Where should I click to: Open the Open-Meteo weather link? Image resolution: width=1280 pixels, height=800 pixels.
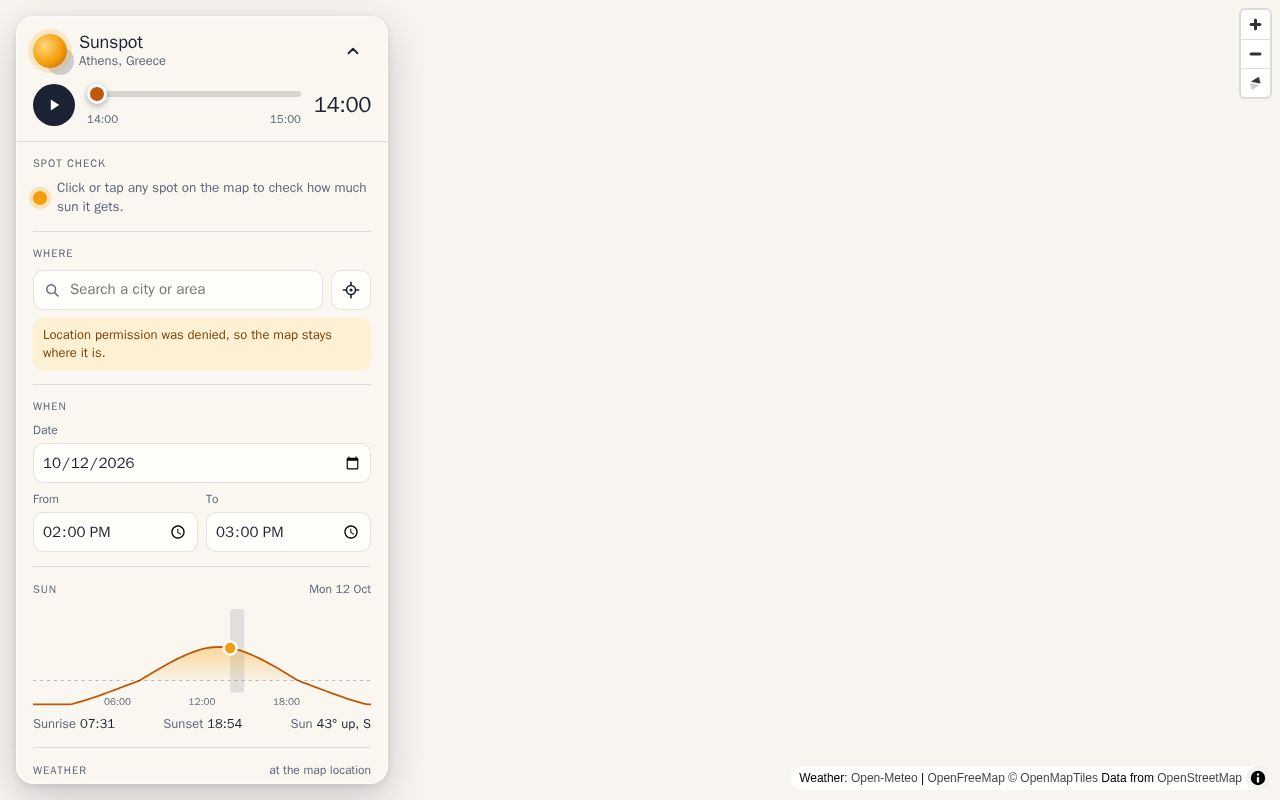884,778
